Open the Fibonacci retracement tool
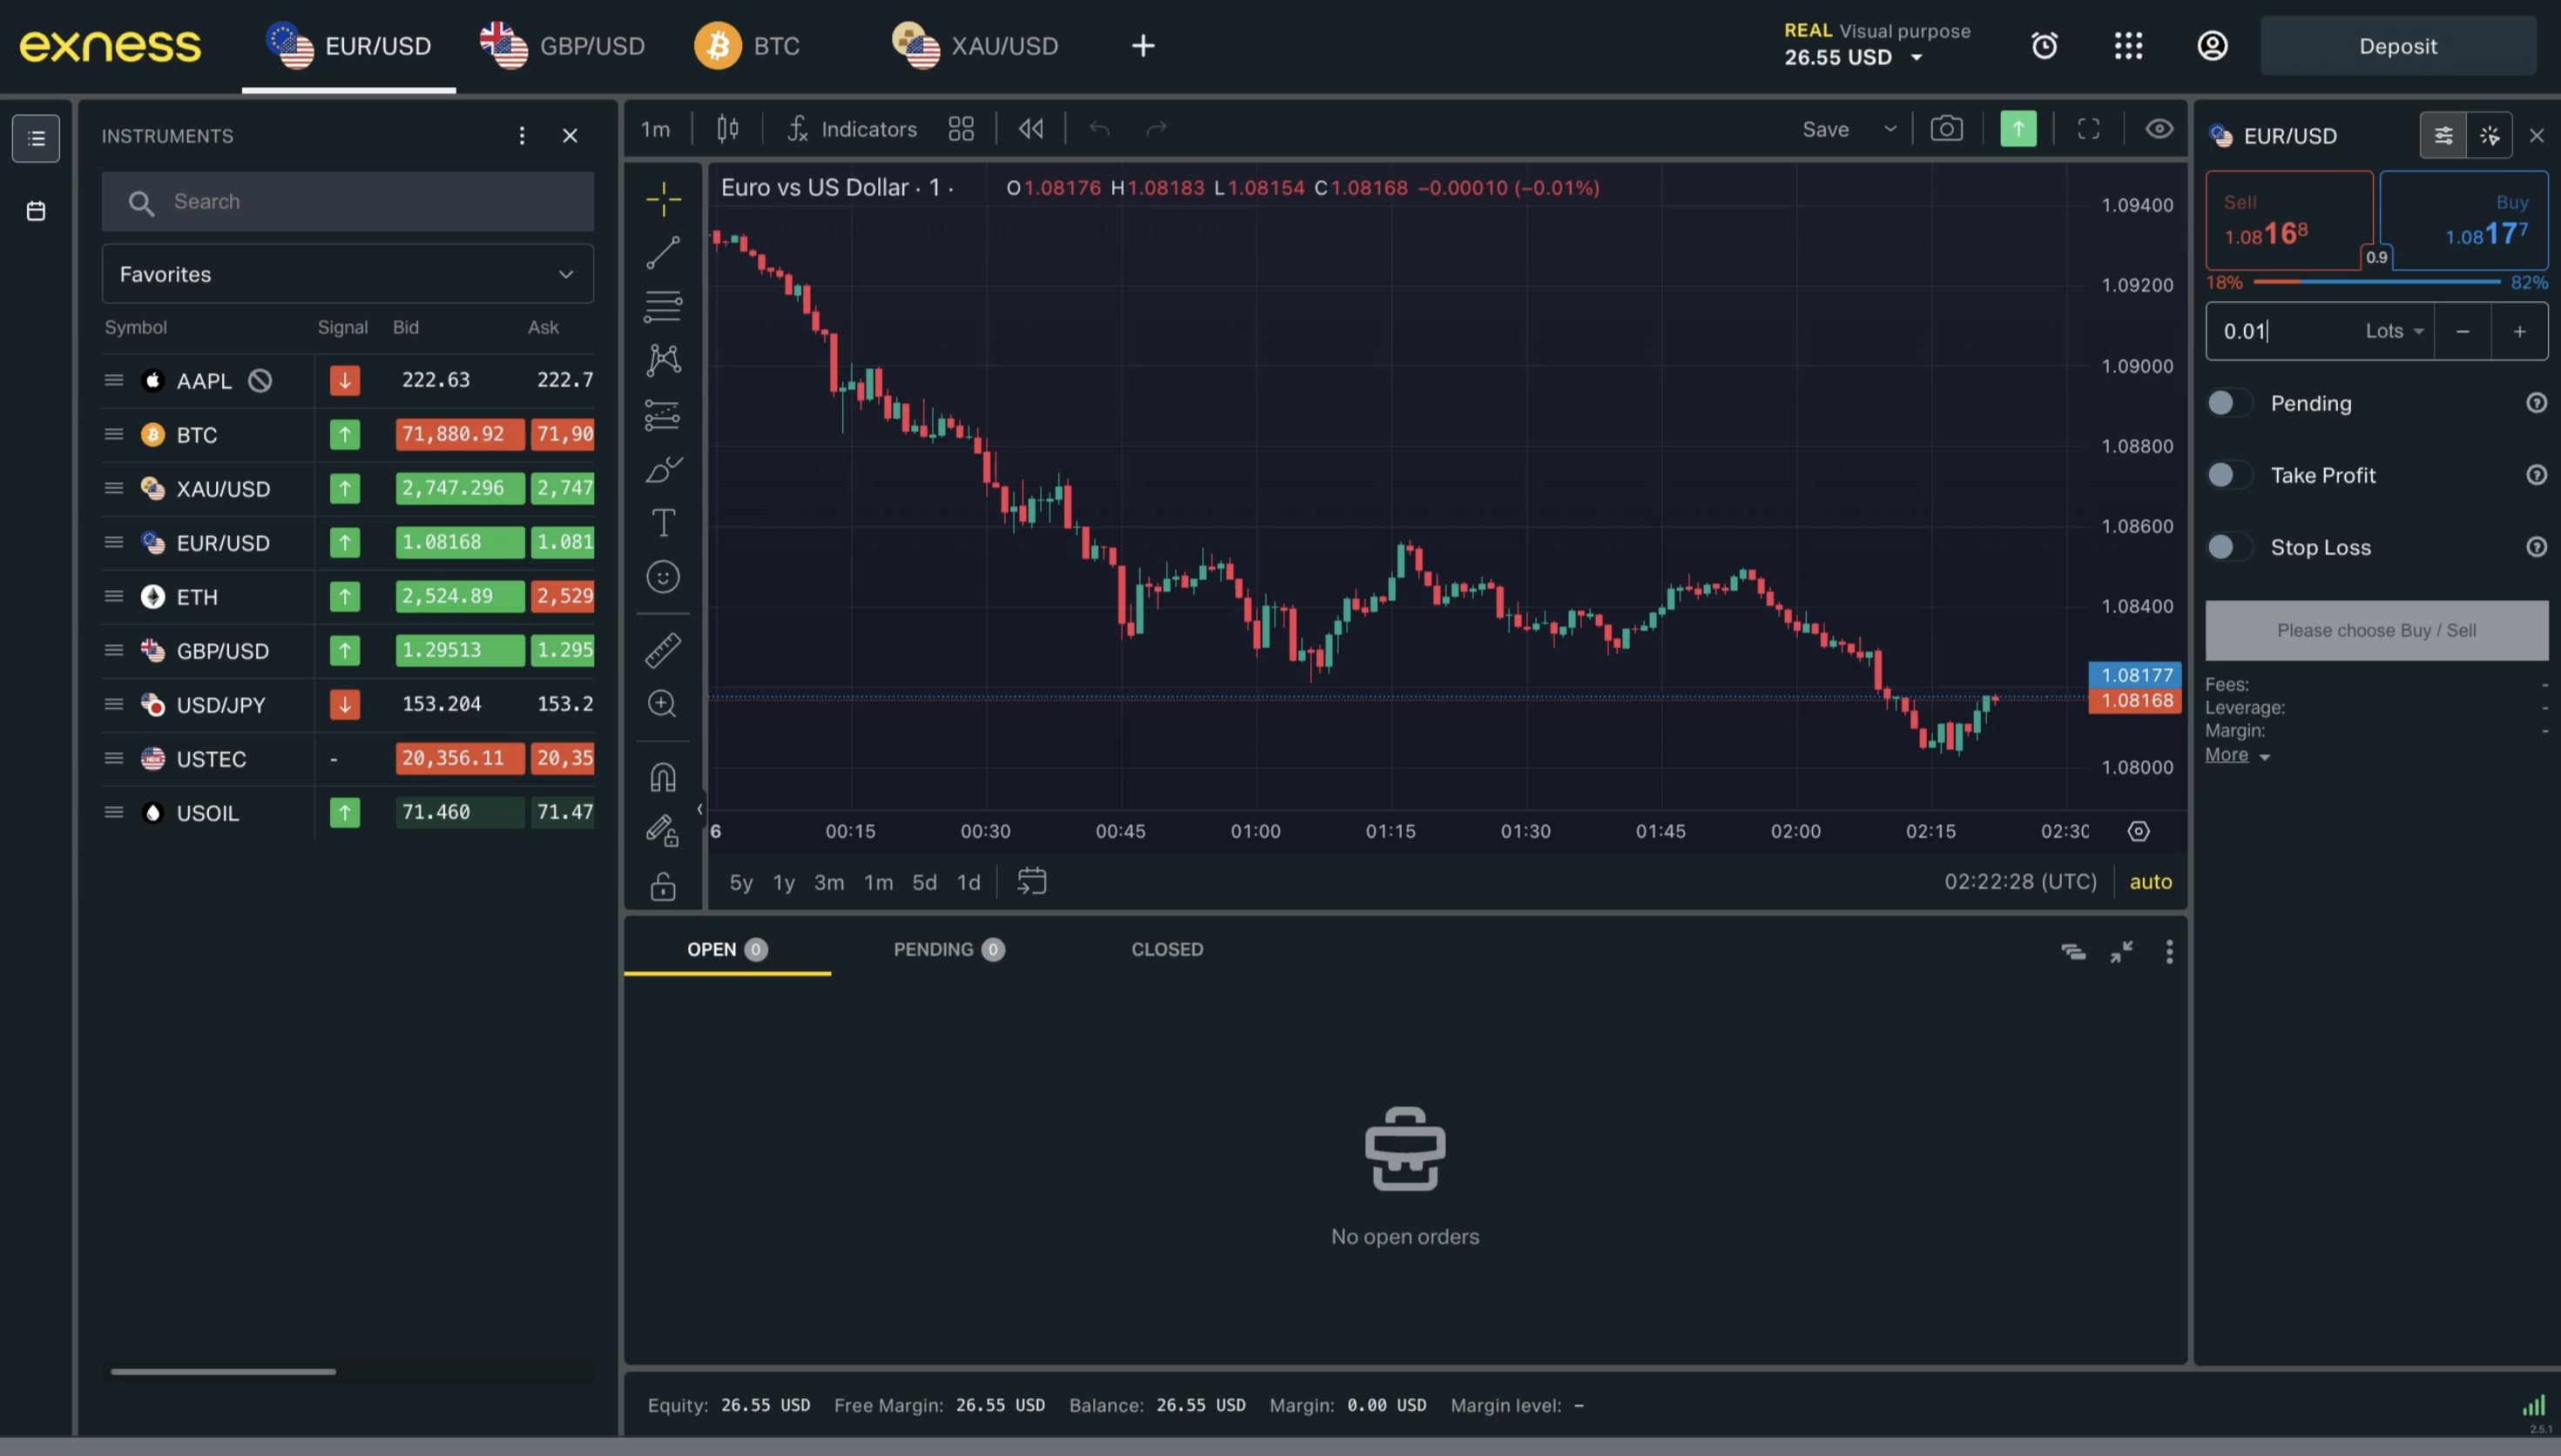Screen dimensions: 2561x1456 663,306
